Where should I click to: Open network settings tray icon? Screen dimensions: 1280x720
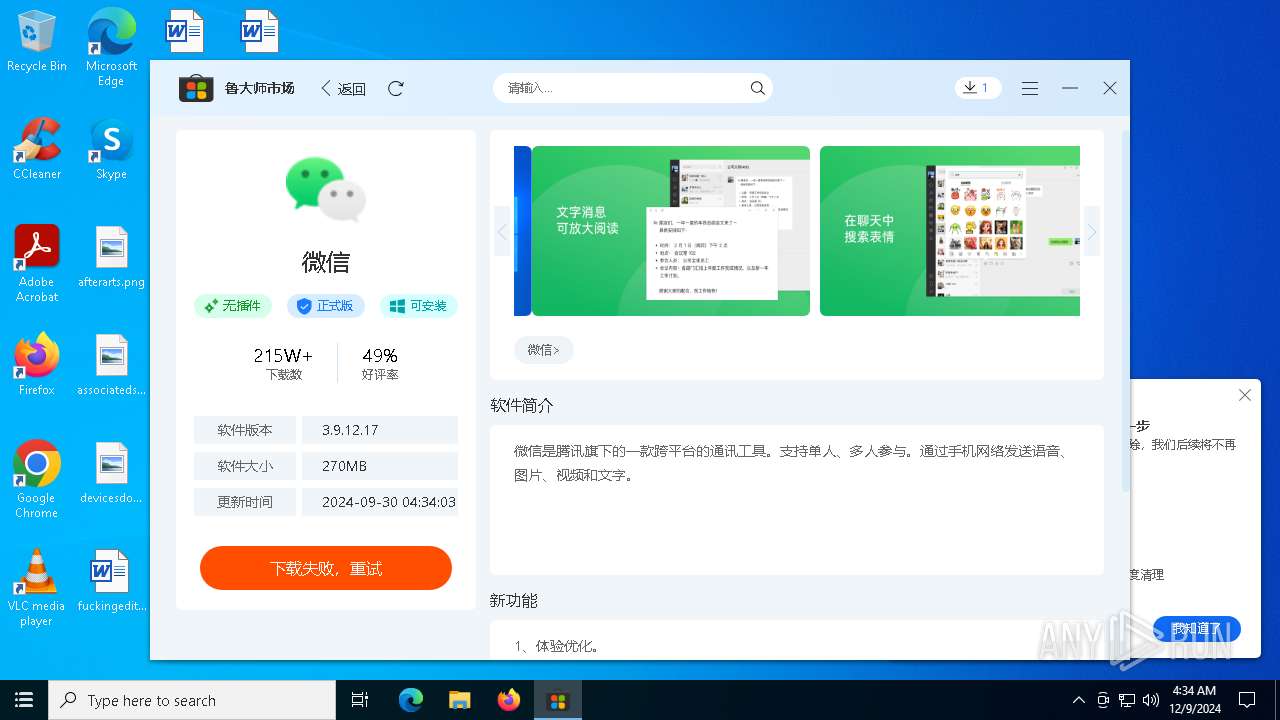(x=1127, y=700)
